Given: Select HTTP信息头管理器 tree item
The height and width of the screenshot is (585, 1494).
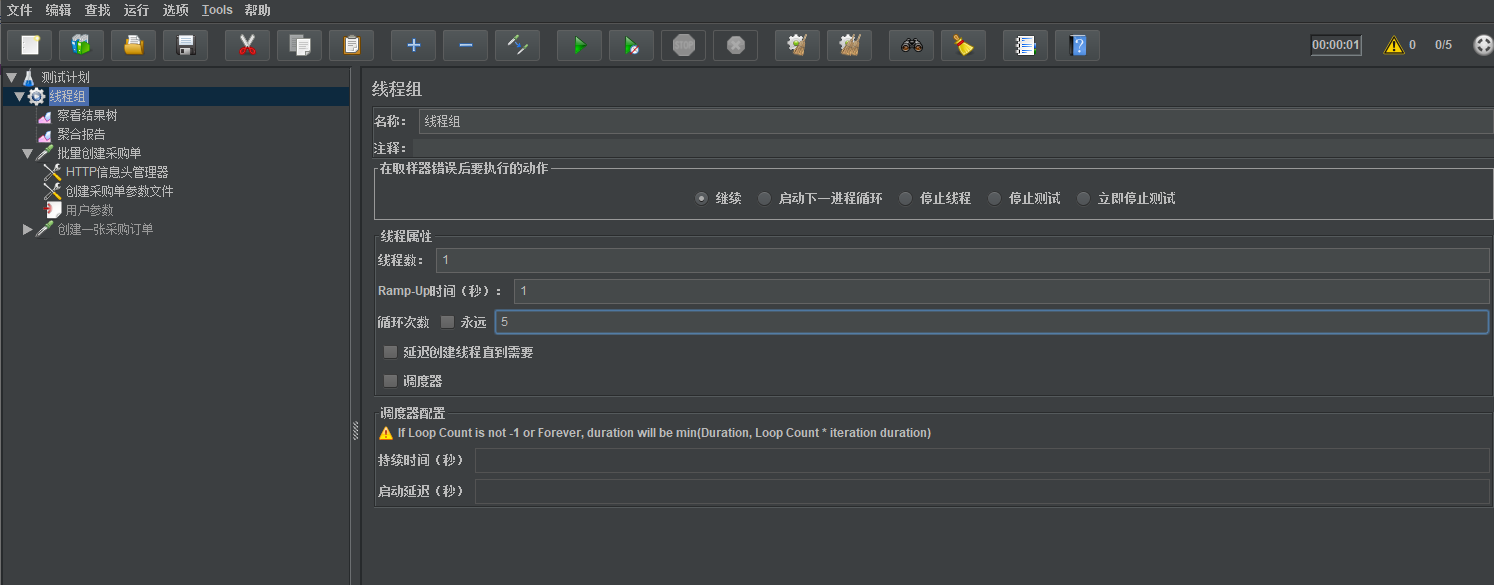Looking at the screenshot, I should [117, 172].
